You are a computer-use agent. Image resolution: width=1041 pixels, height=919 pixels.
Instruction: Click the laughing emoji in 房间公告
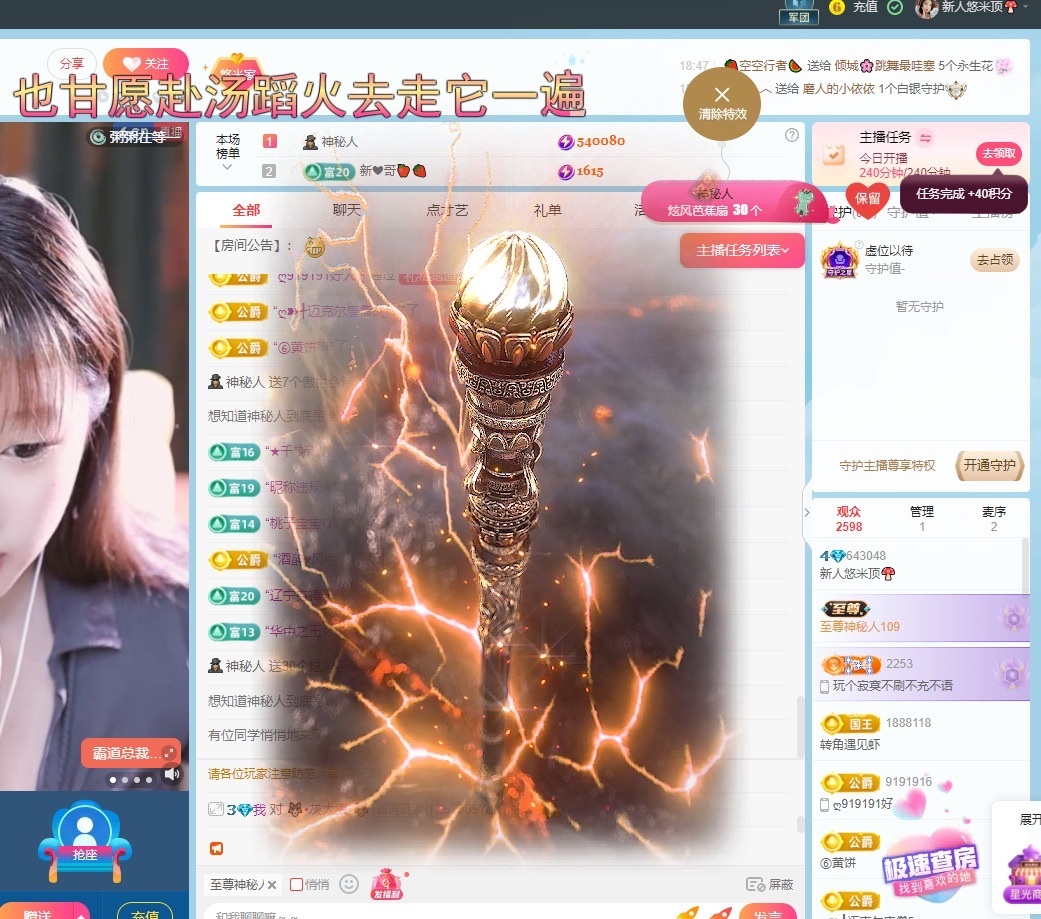coord(315,247)
